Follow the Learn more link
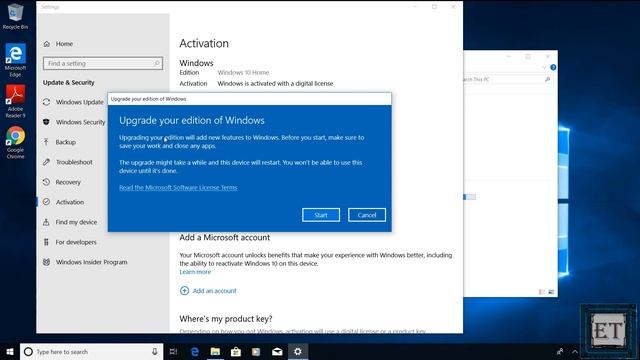 point(195,272)
